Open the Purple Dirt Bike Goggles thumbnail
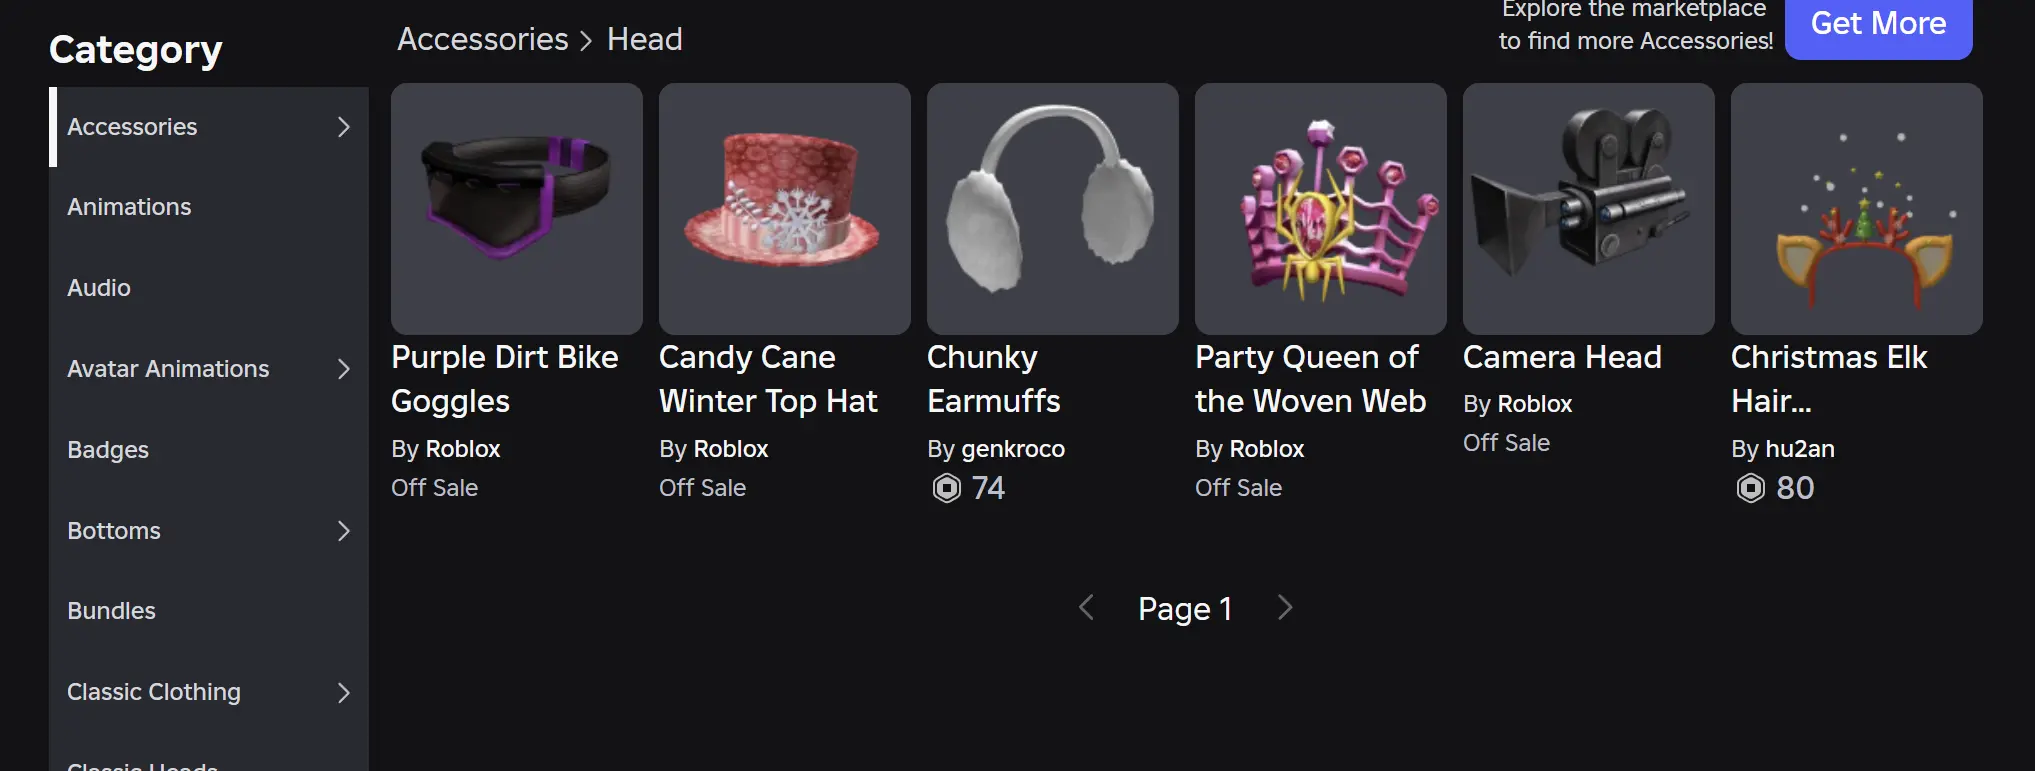The width and height of the screenshot is (2035, 771). pyautogui.click(x=516, y=208)
